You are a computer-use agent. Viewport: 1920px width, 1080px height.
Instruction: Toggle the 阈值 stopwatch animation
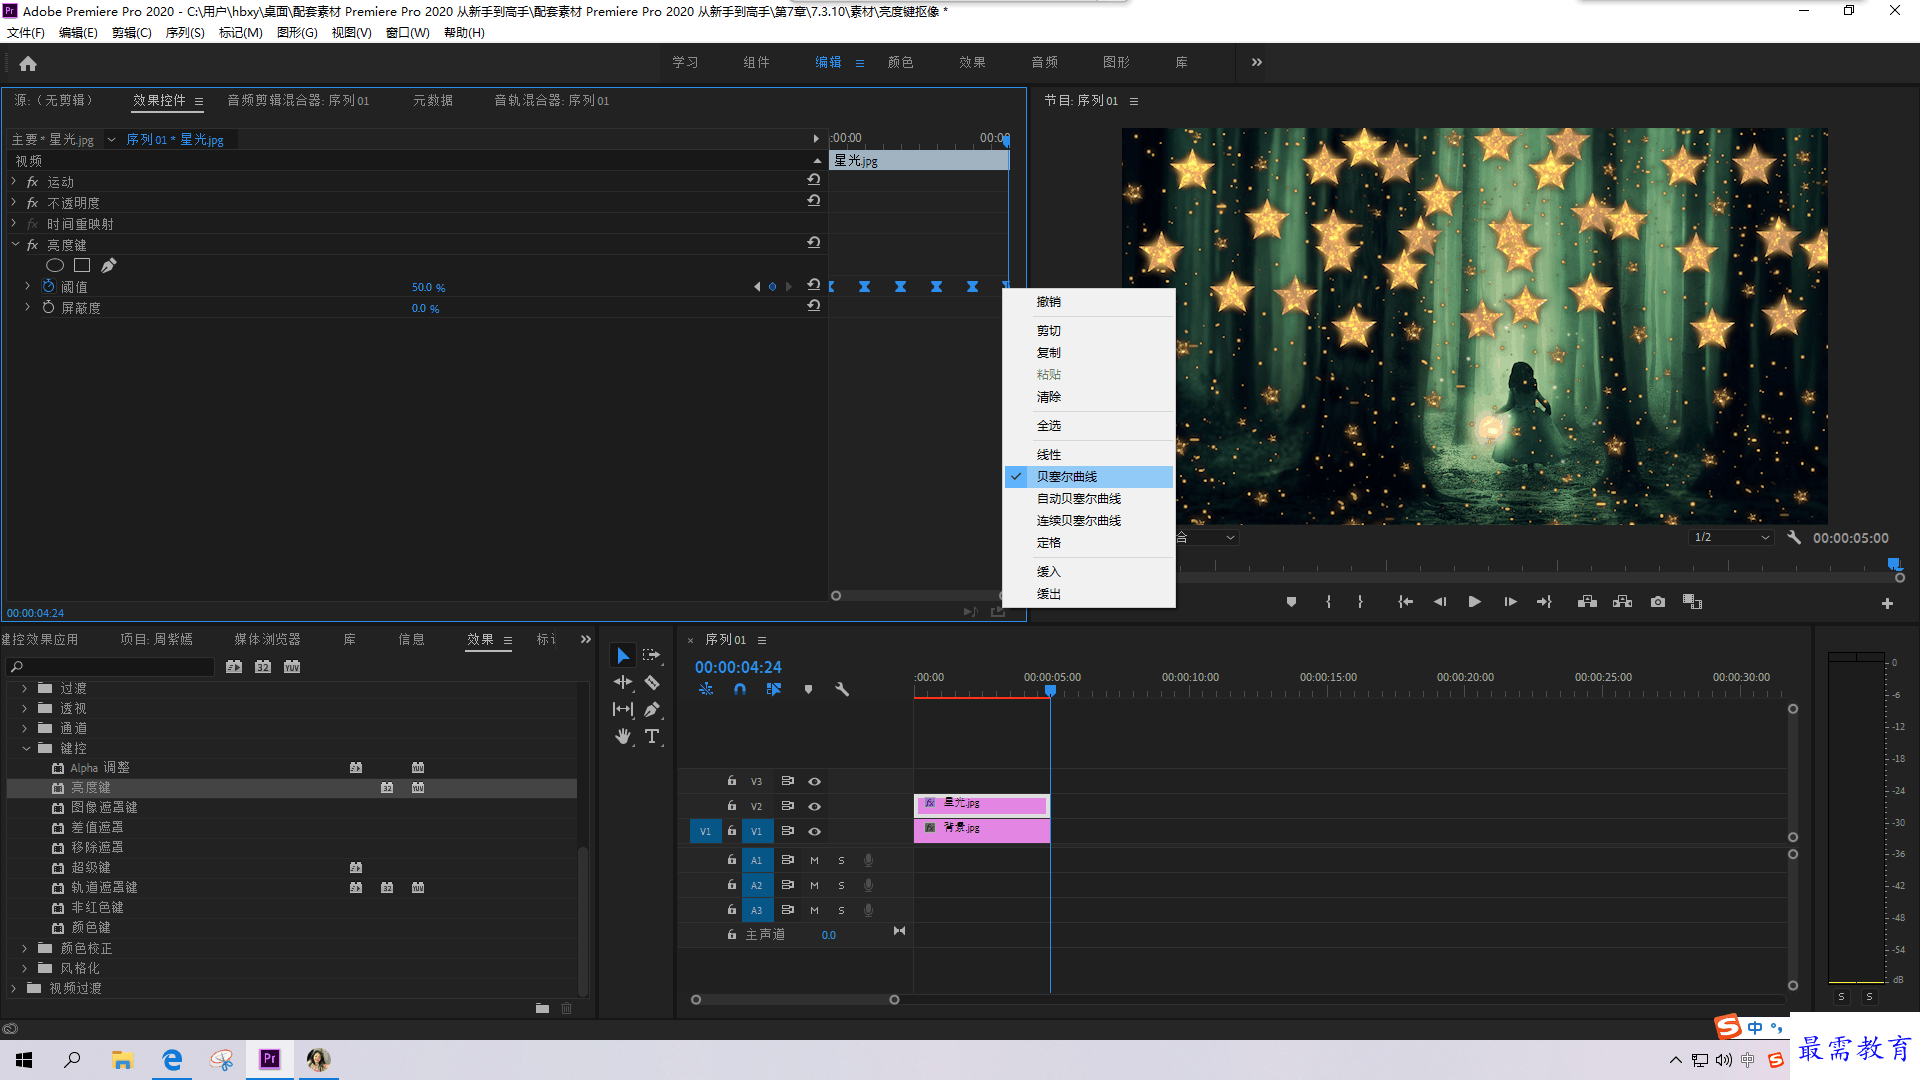tap(48, 286)
